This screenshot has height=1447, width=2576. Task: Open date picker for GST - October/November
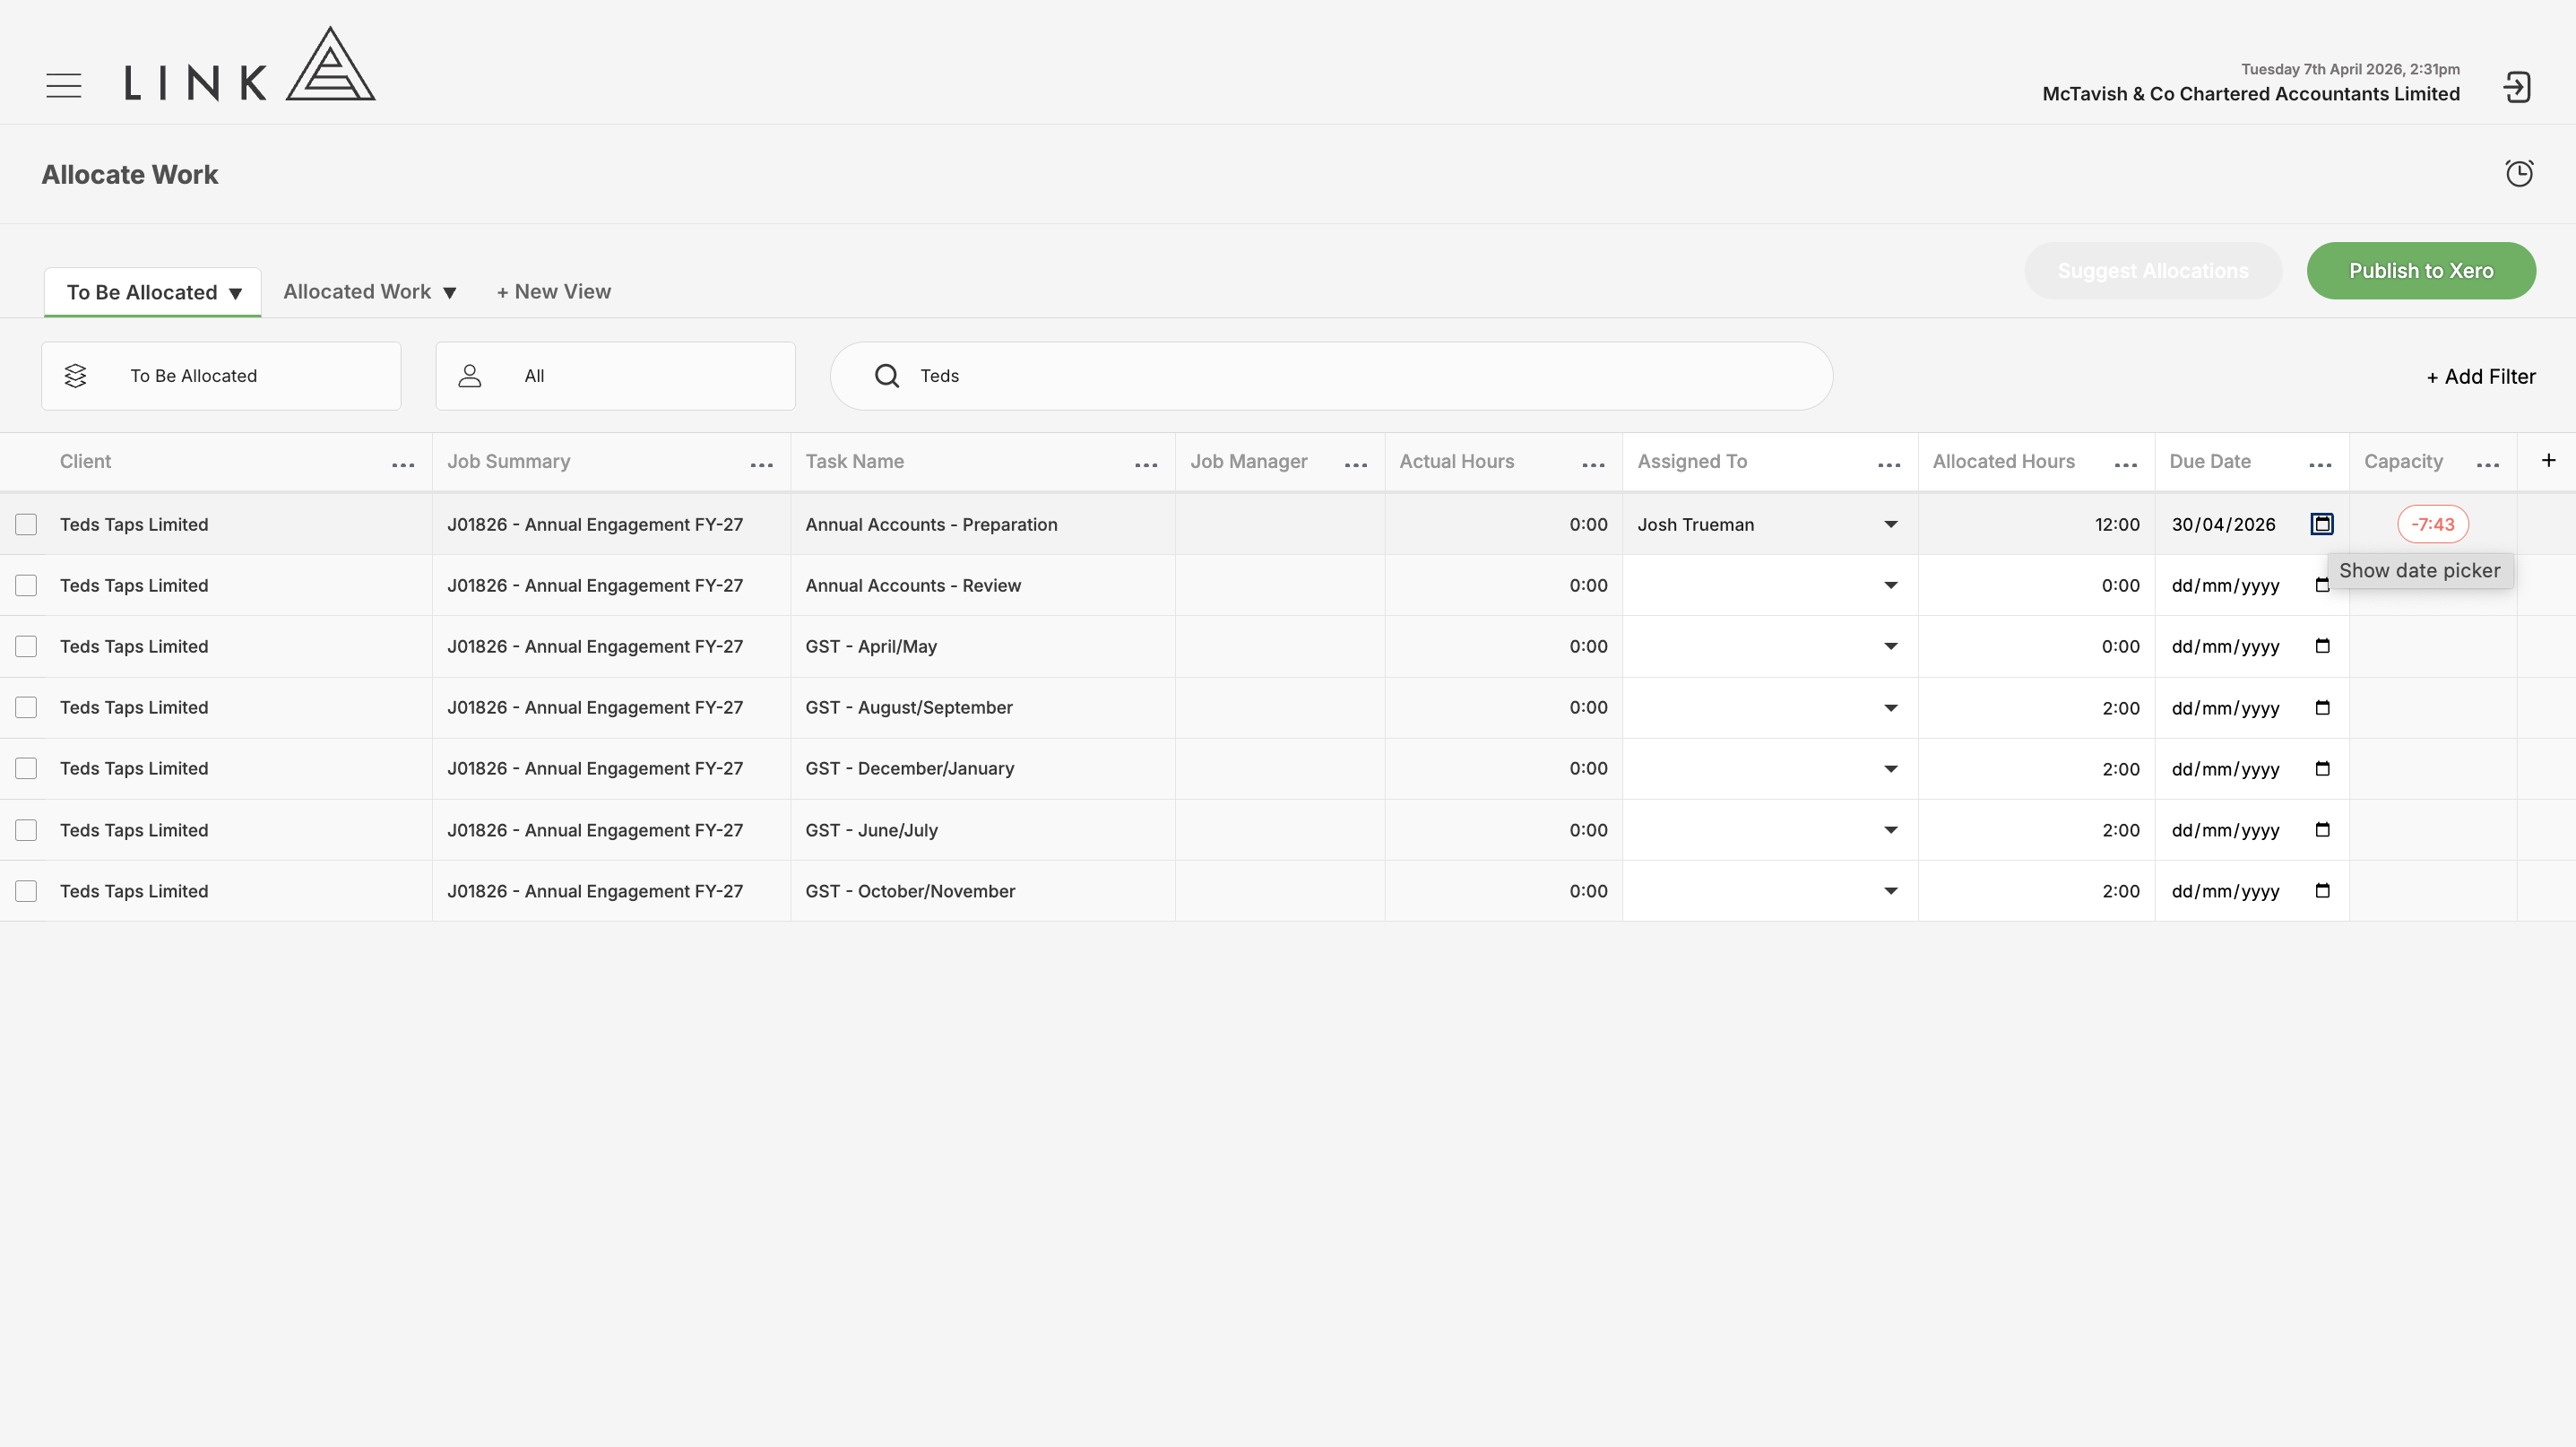pyautogui.click(x=2323, y=891)
